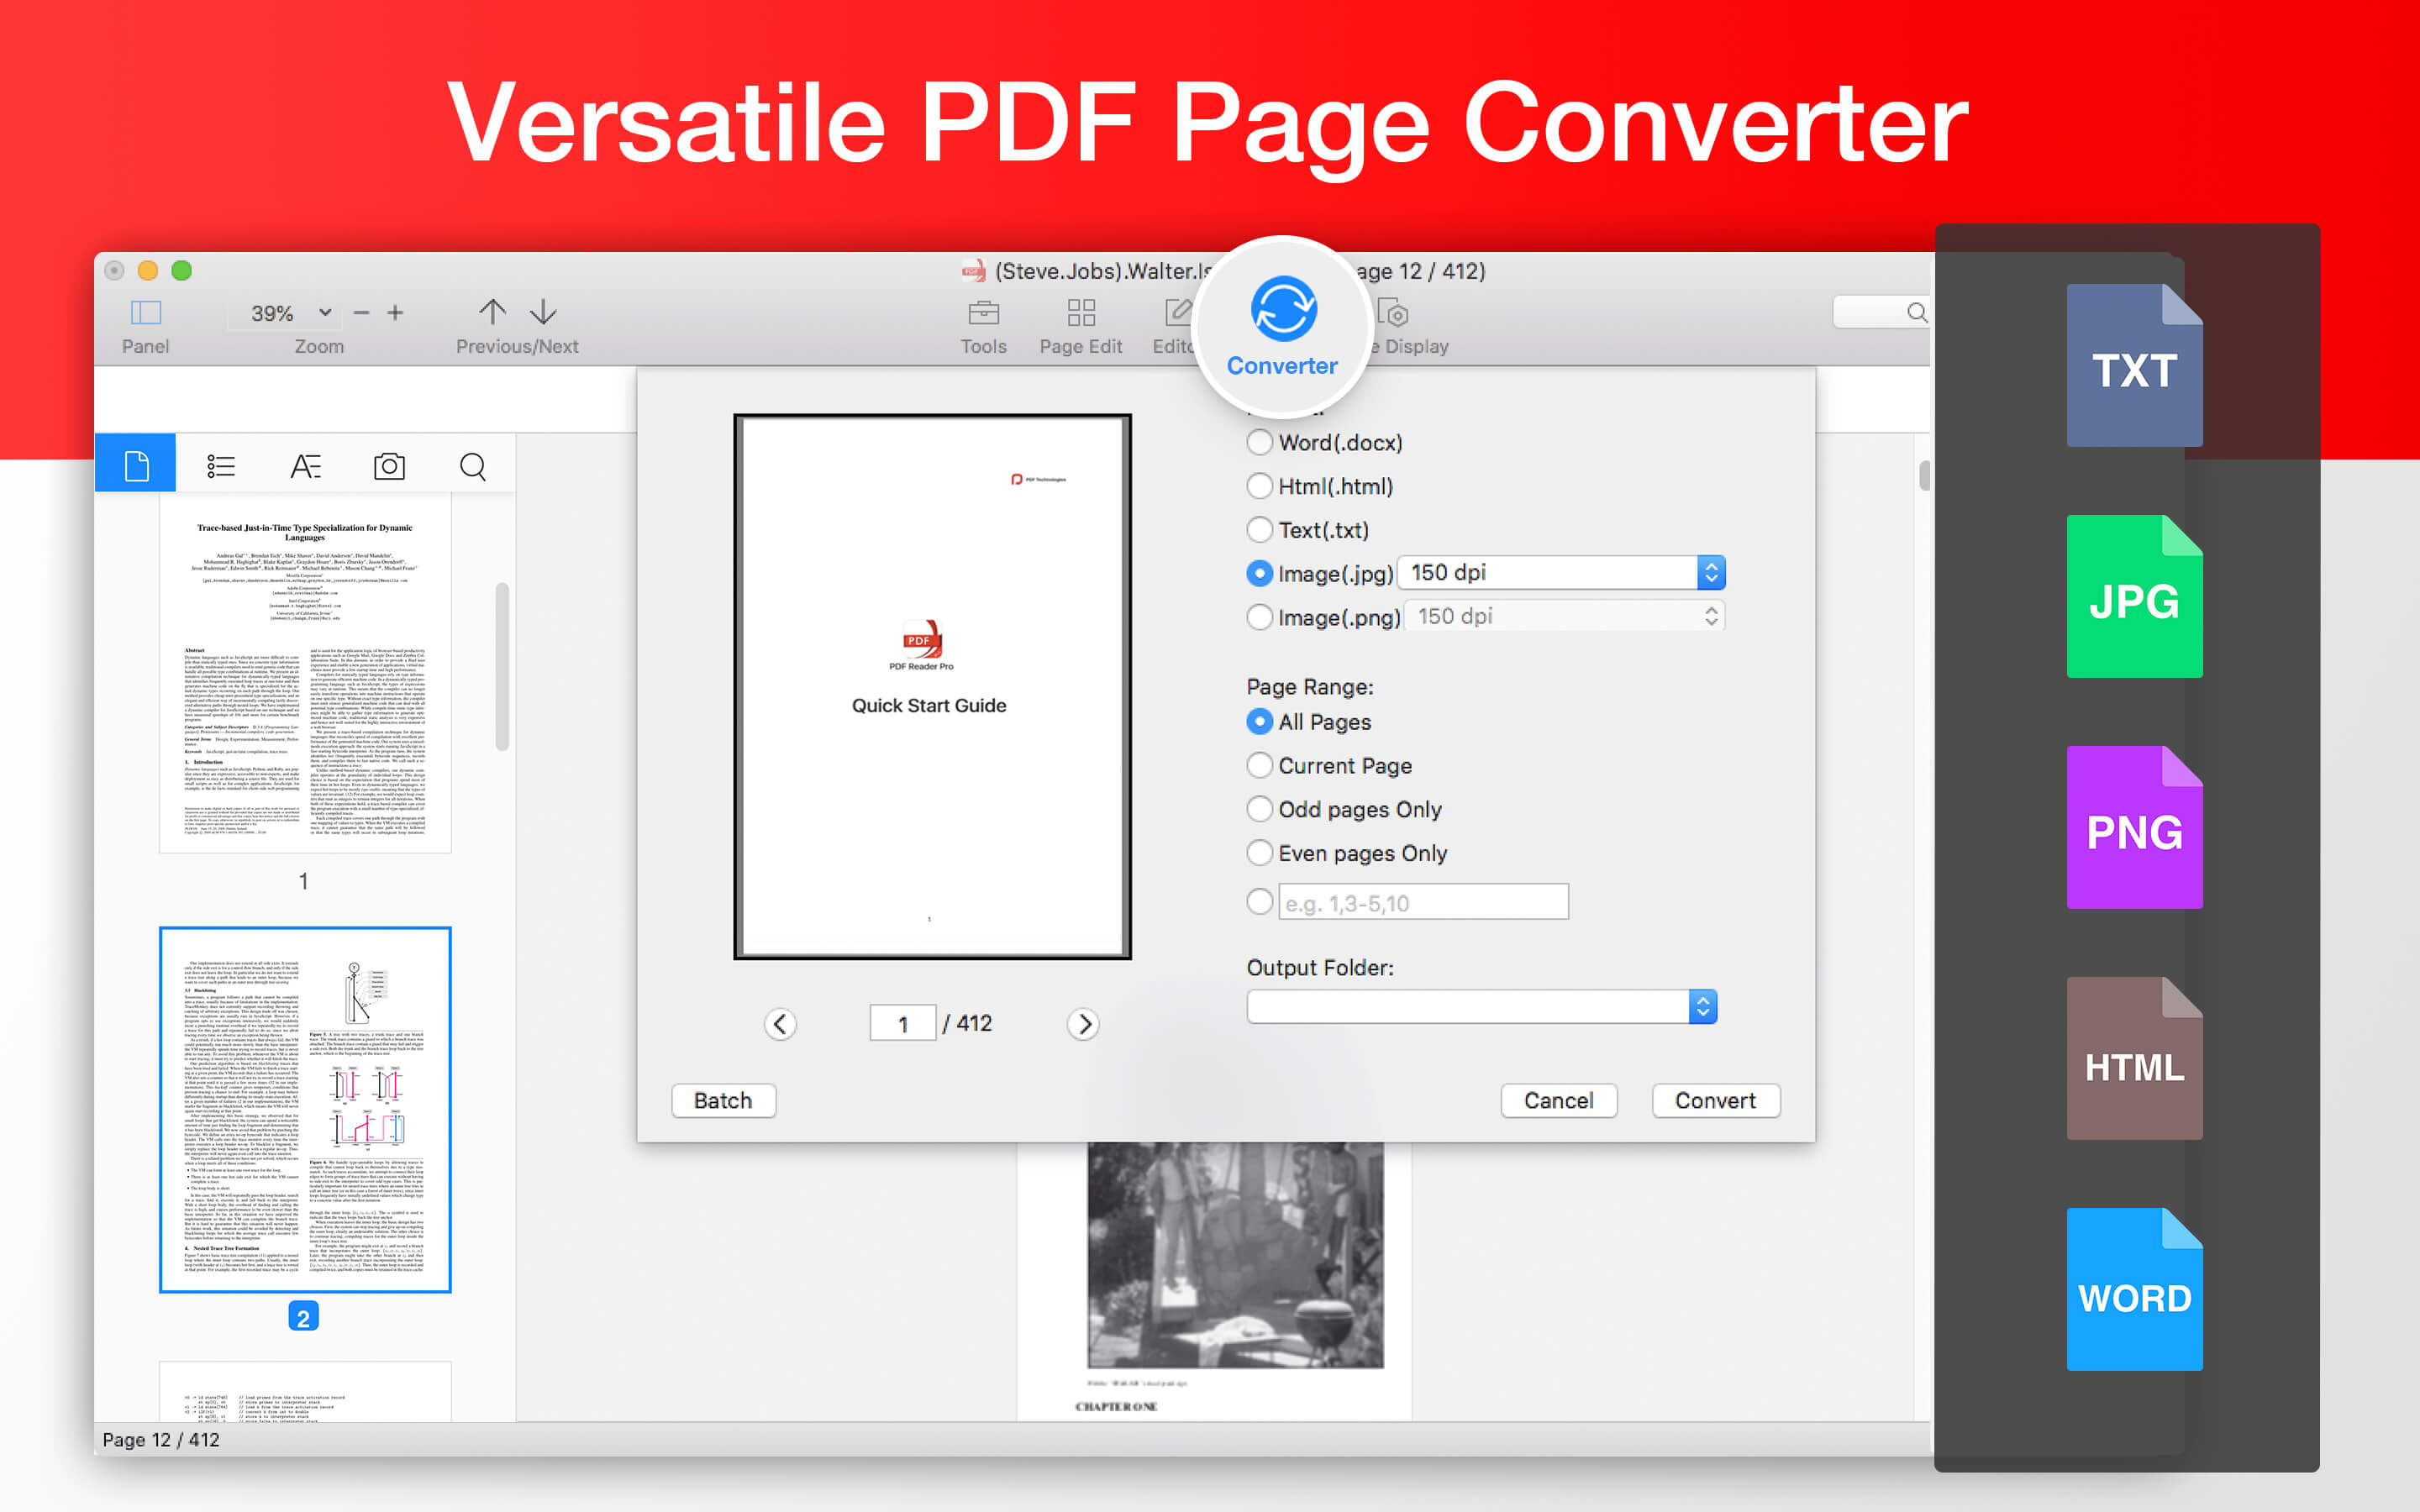Select Word(.docx) output format

click(1260, 442)
